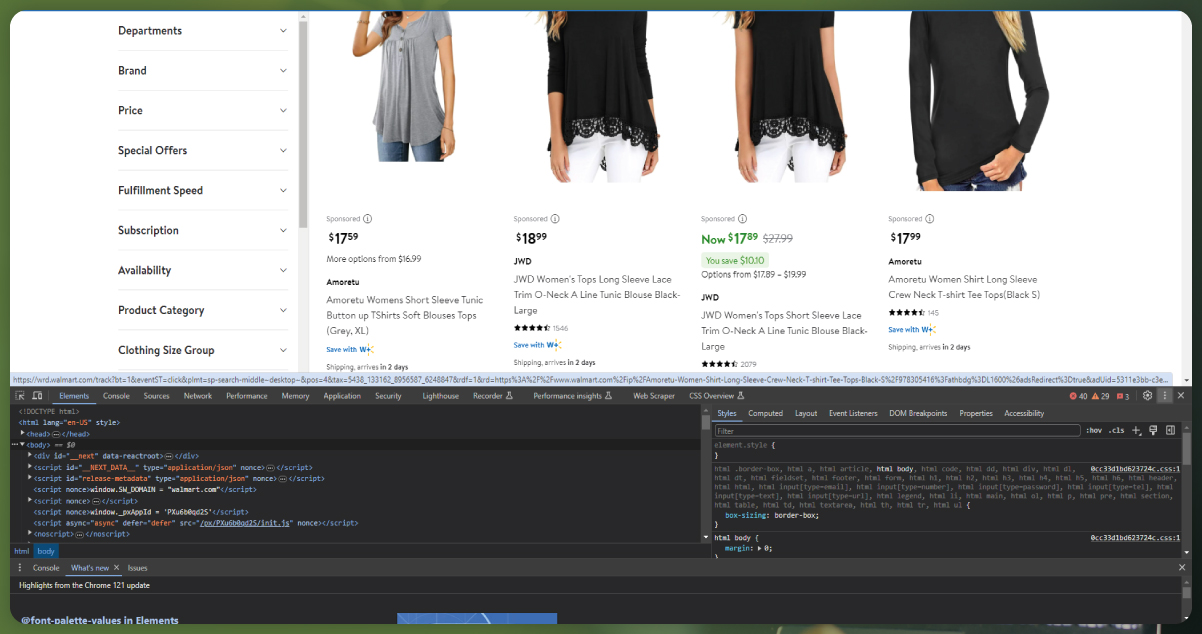
Task: Click the issues count 3 indicator
Action: pos(1123,397)
